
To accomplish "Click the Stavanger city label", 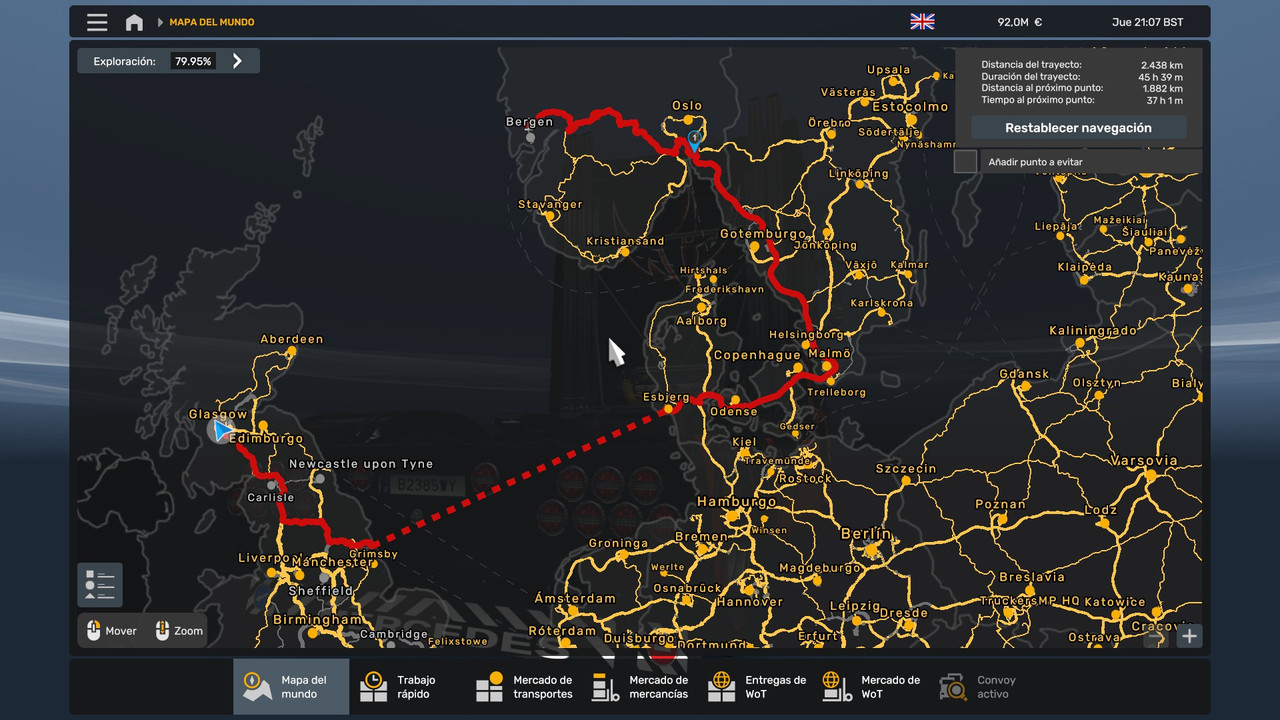I will [x=550, y=204].
